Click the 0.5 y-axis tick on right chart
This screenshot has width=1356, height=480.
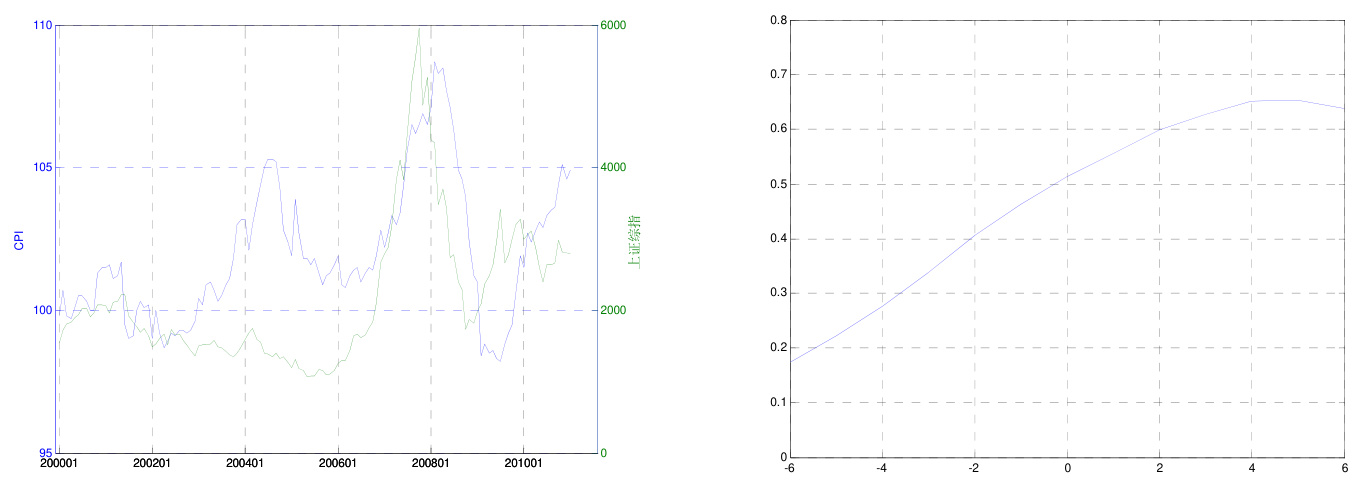[777, 184]
